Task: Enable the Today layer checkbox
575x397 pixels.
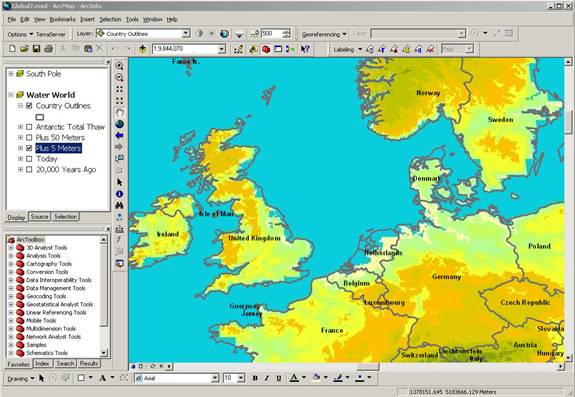Action: point(29,159)
